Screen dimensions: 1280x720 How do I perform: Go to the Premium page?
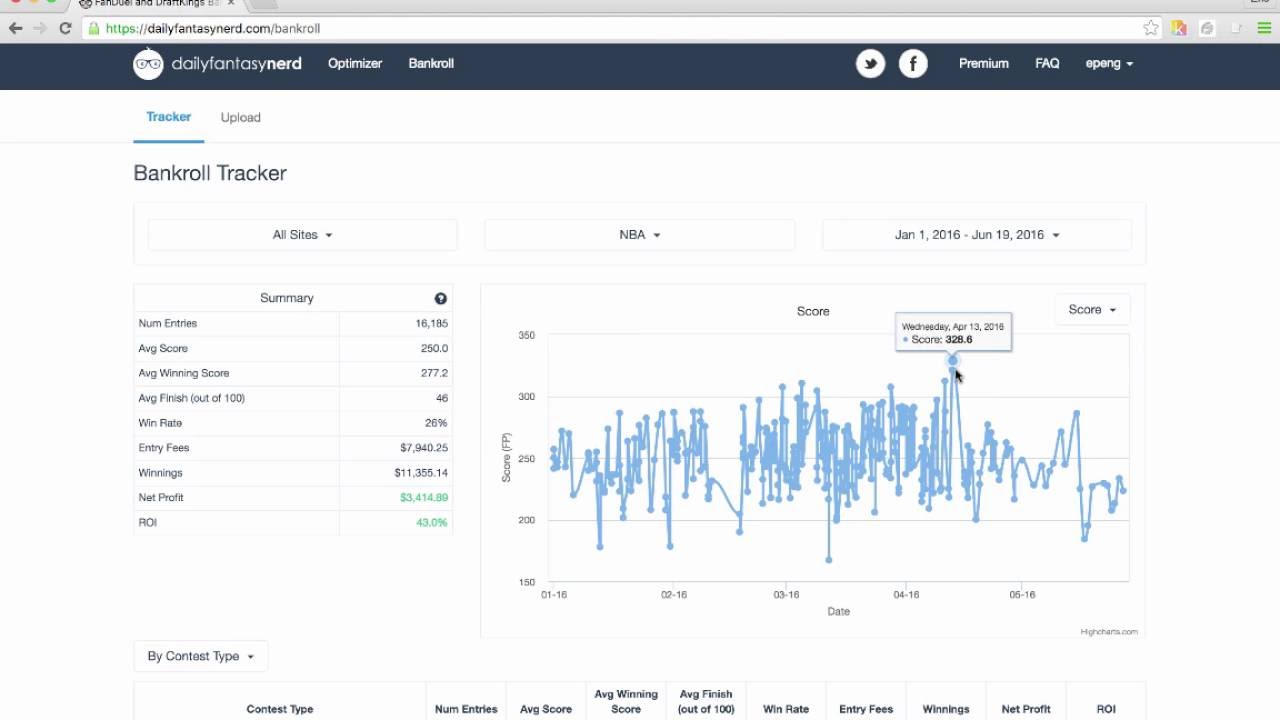(x=984, y=63)
